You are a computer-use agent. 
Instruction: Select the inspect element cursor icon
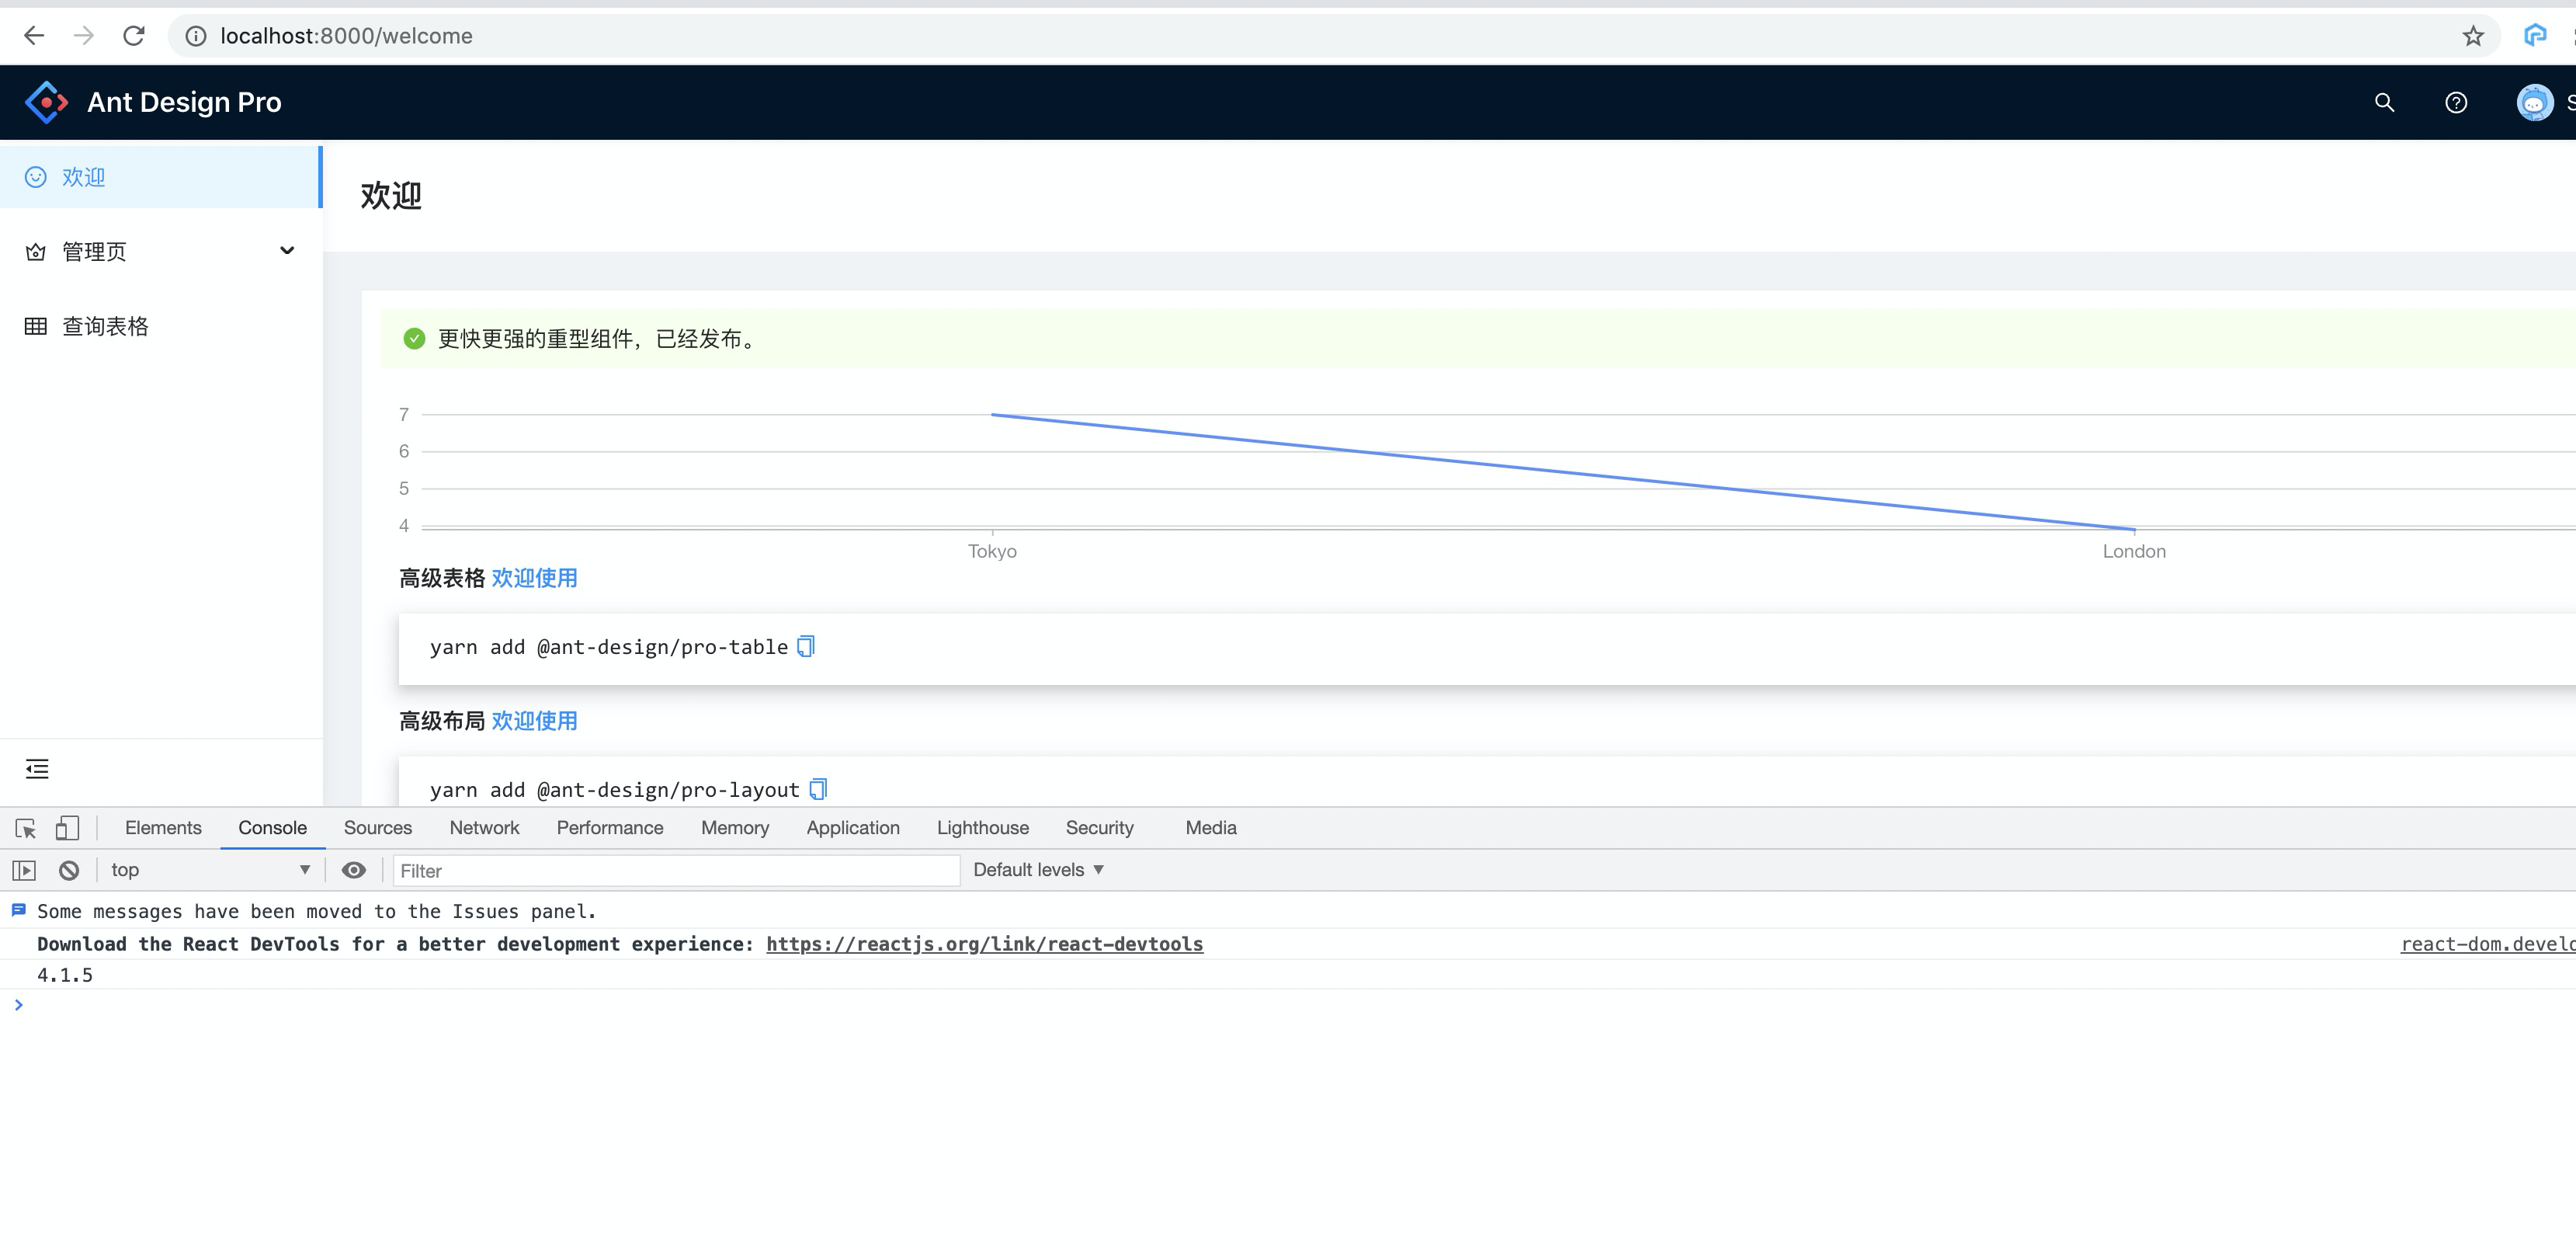point(24,828)
